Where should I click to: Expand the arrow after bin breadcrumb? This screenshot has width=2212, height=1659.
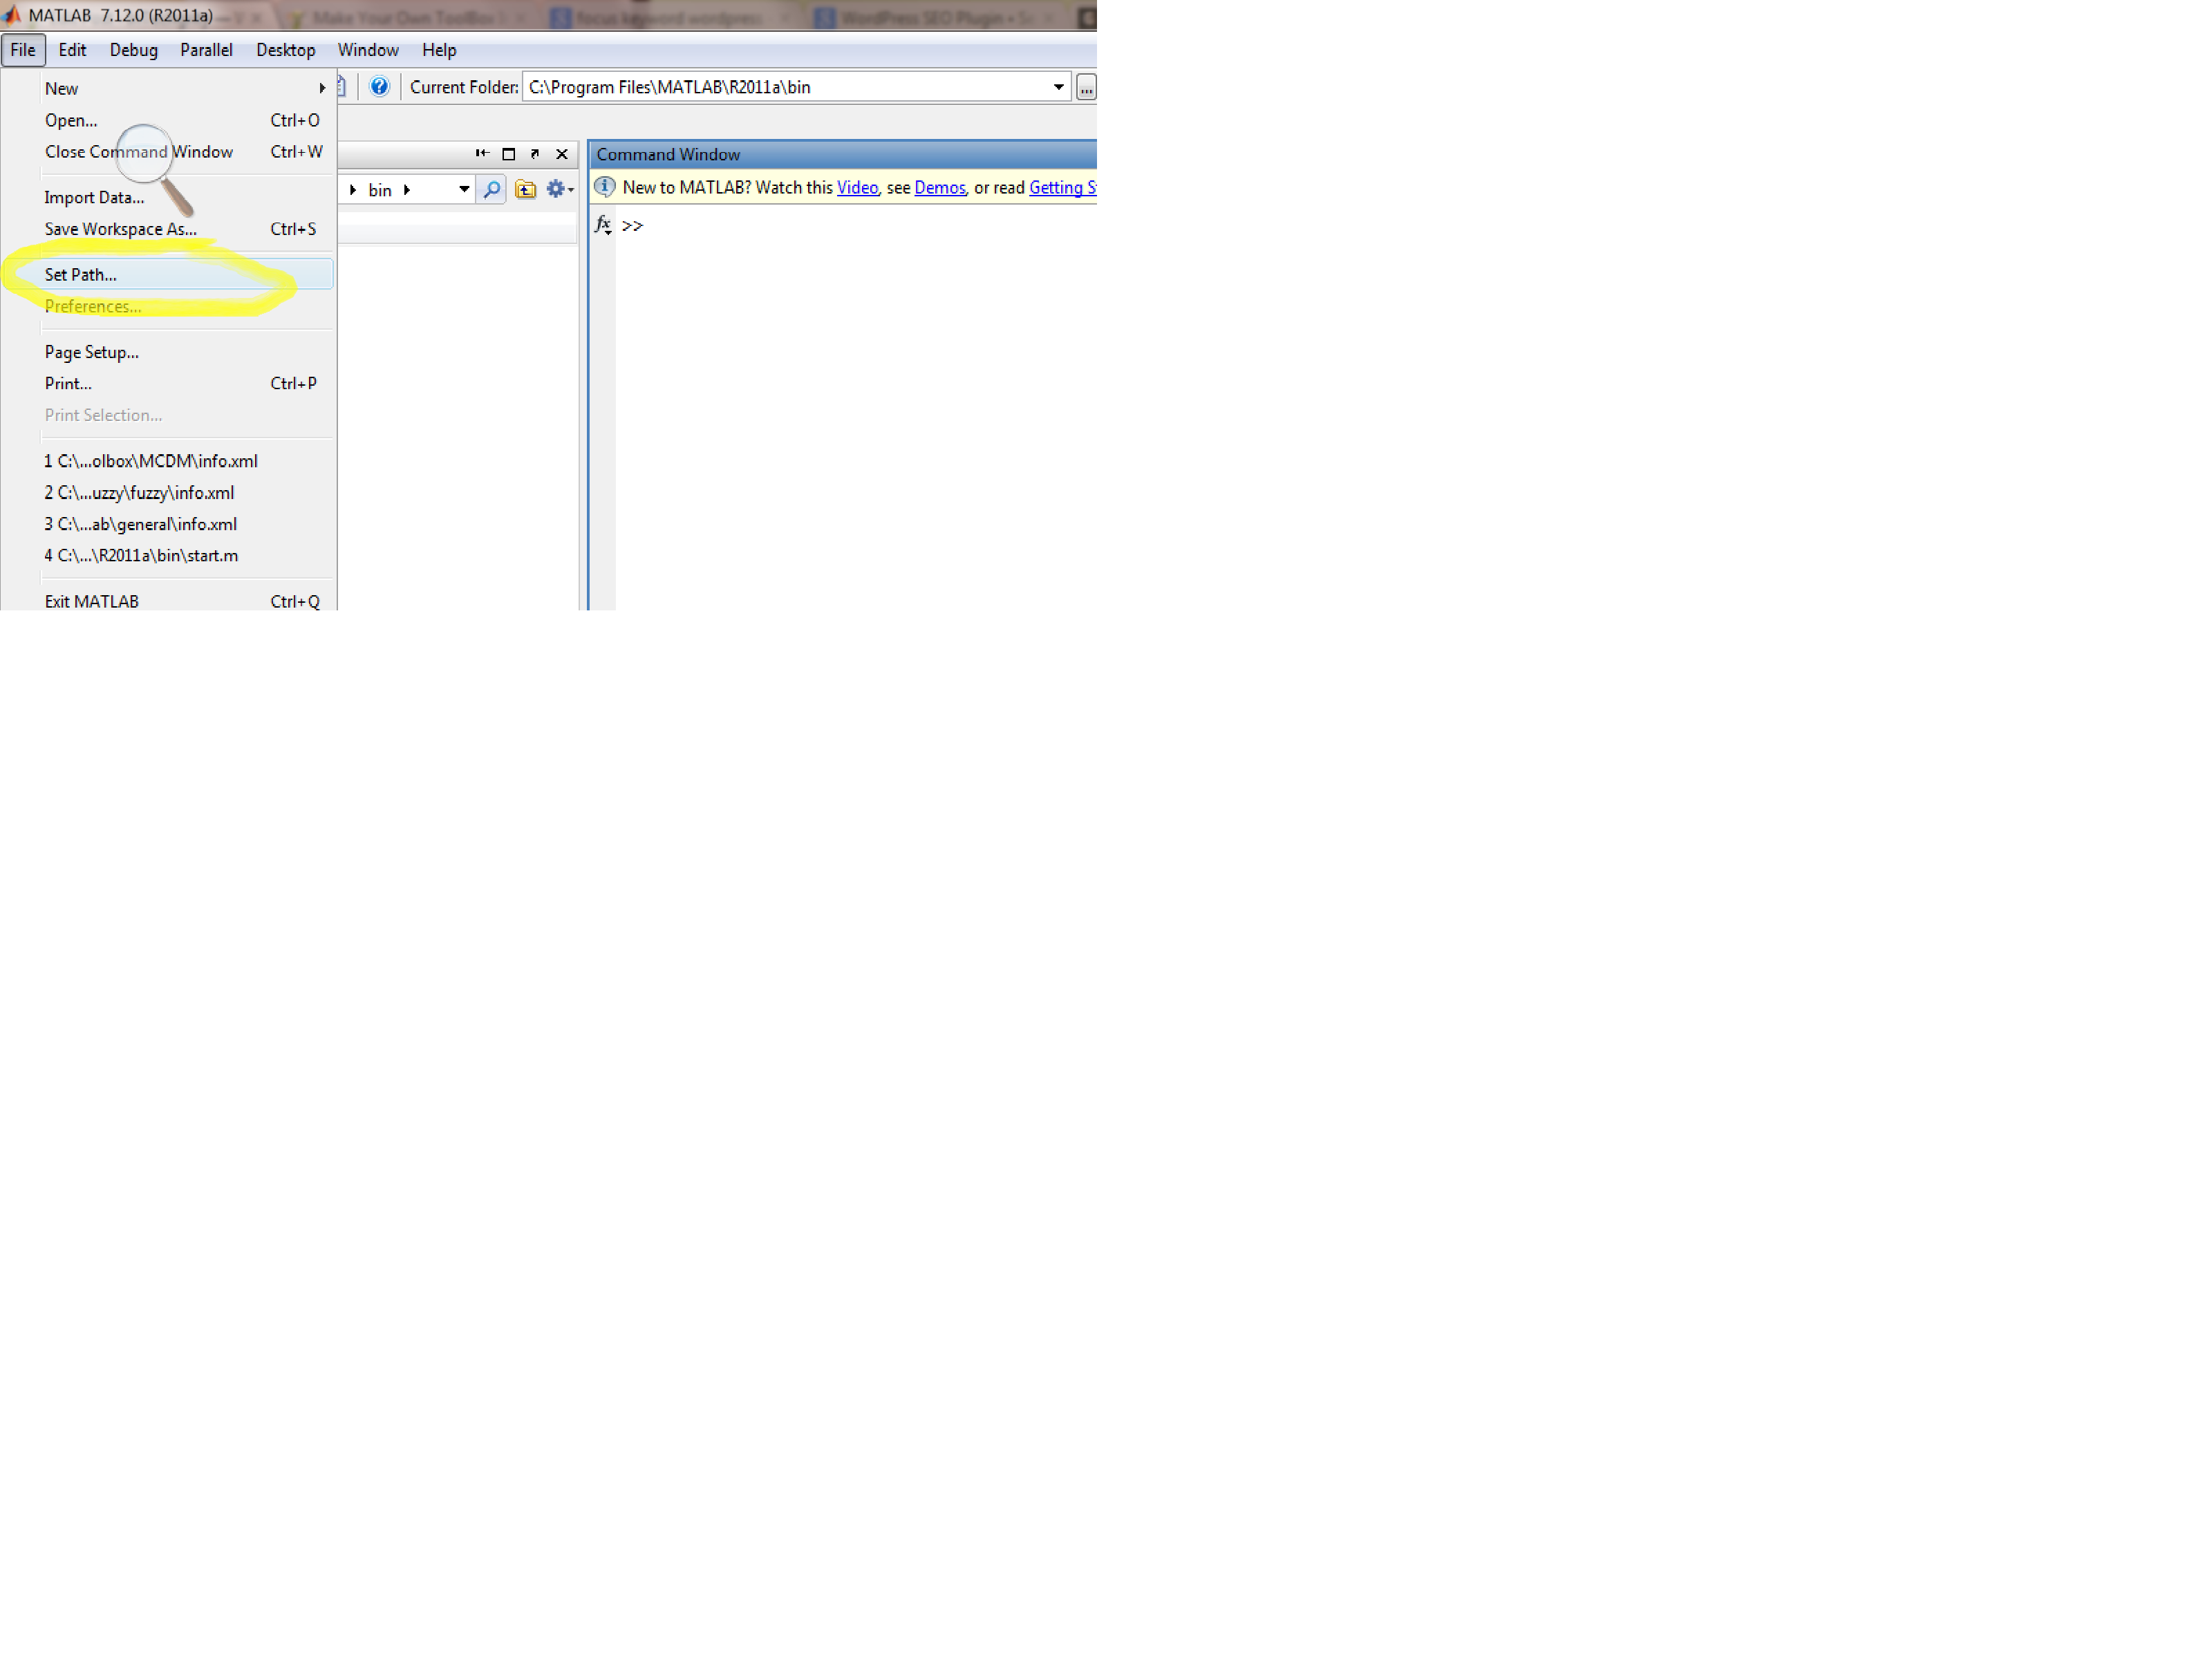pos(407,190)
